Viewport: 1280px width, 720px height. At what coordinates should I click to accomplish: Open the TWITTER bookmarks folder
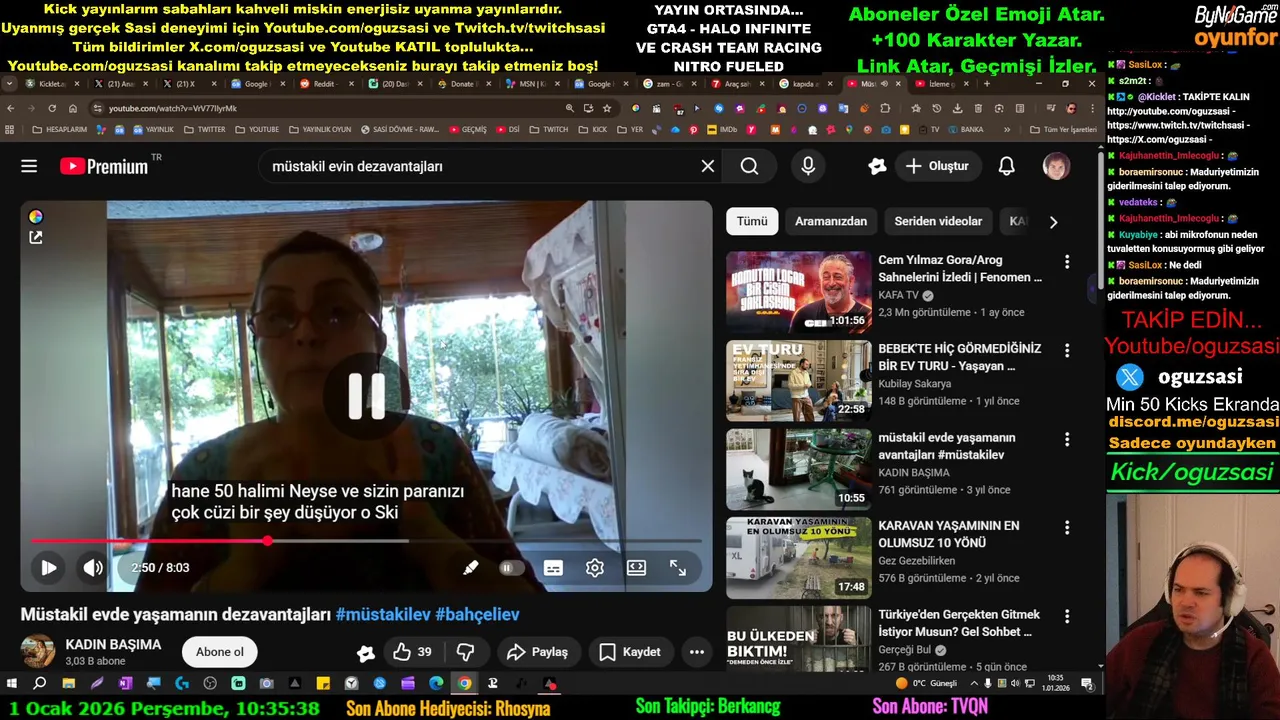(205, 130)
